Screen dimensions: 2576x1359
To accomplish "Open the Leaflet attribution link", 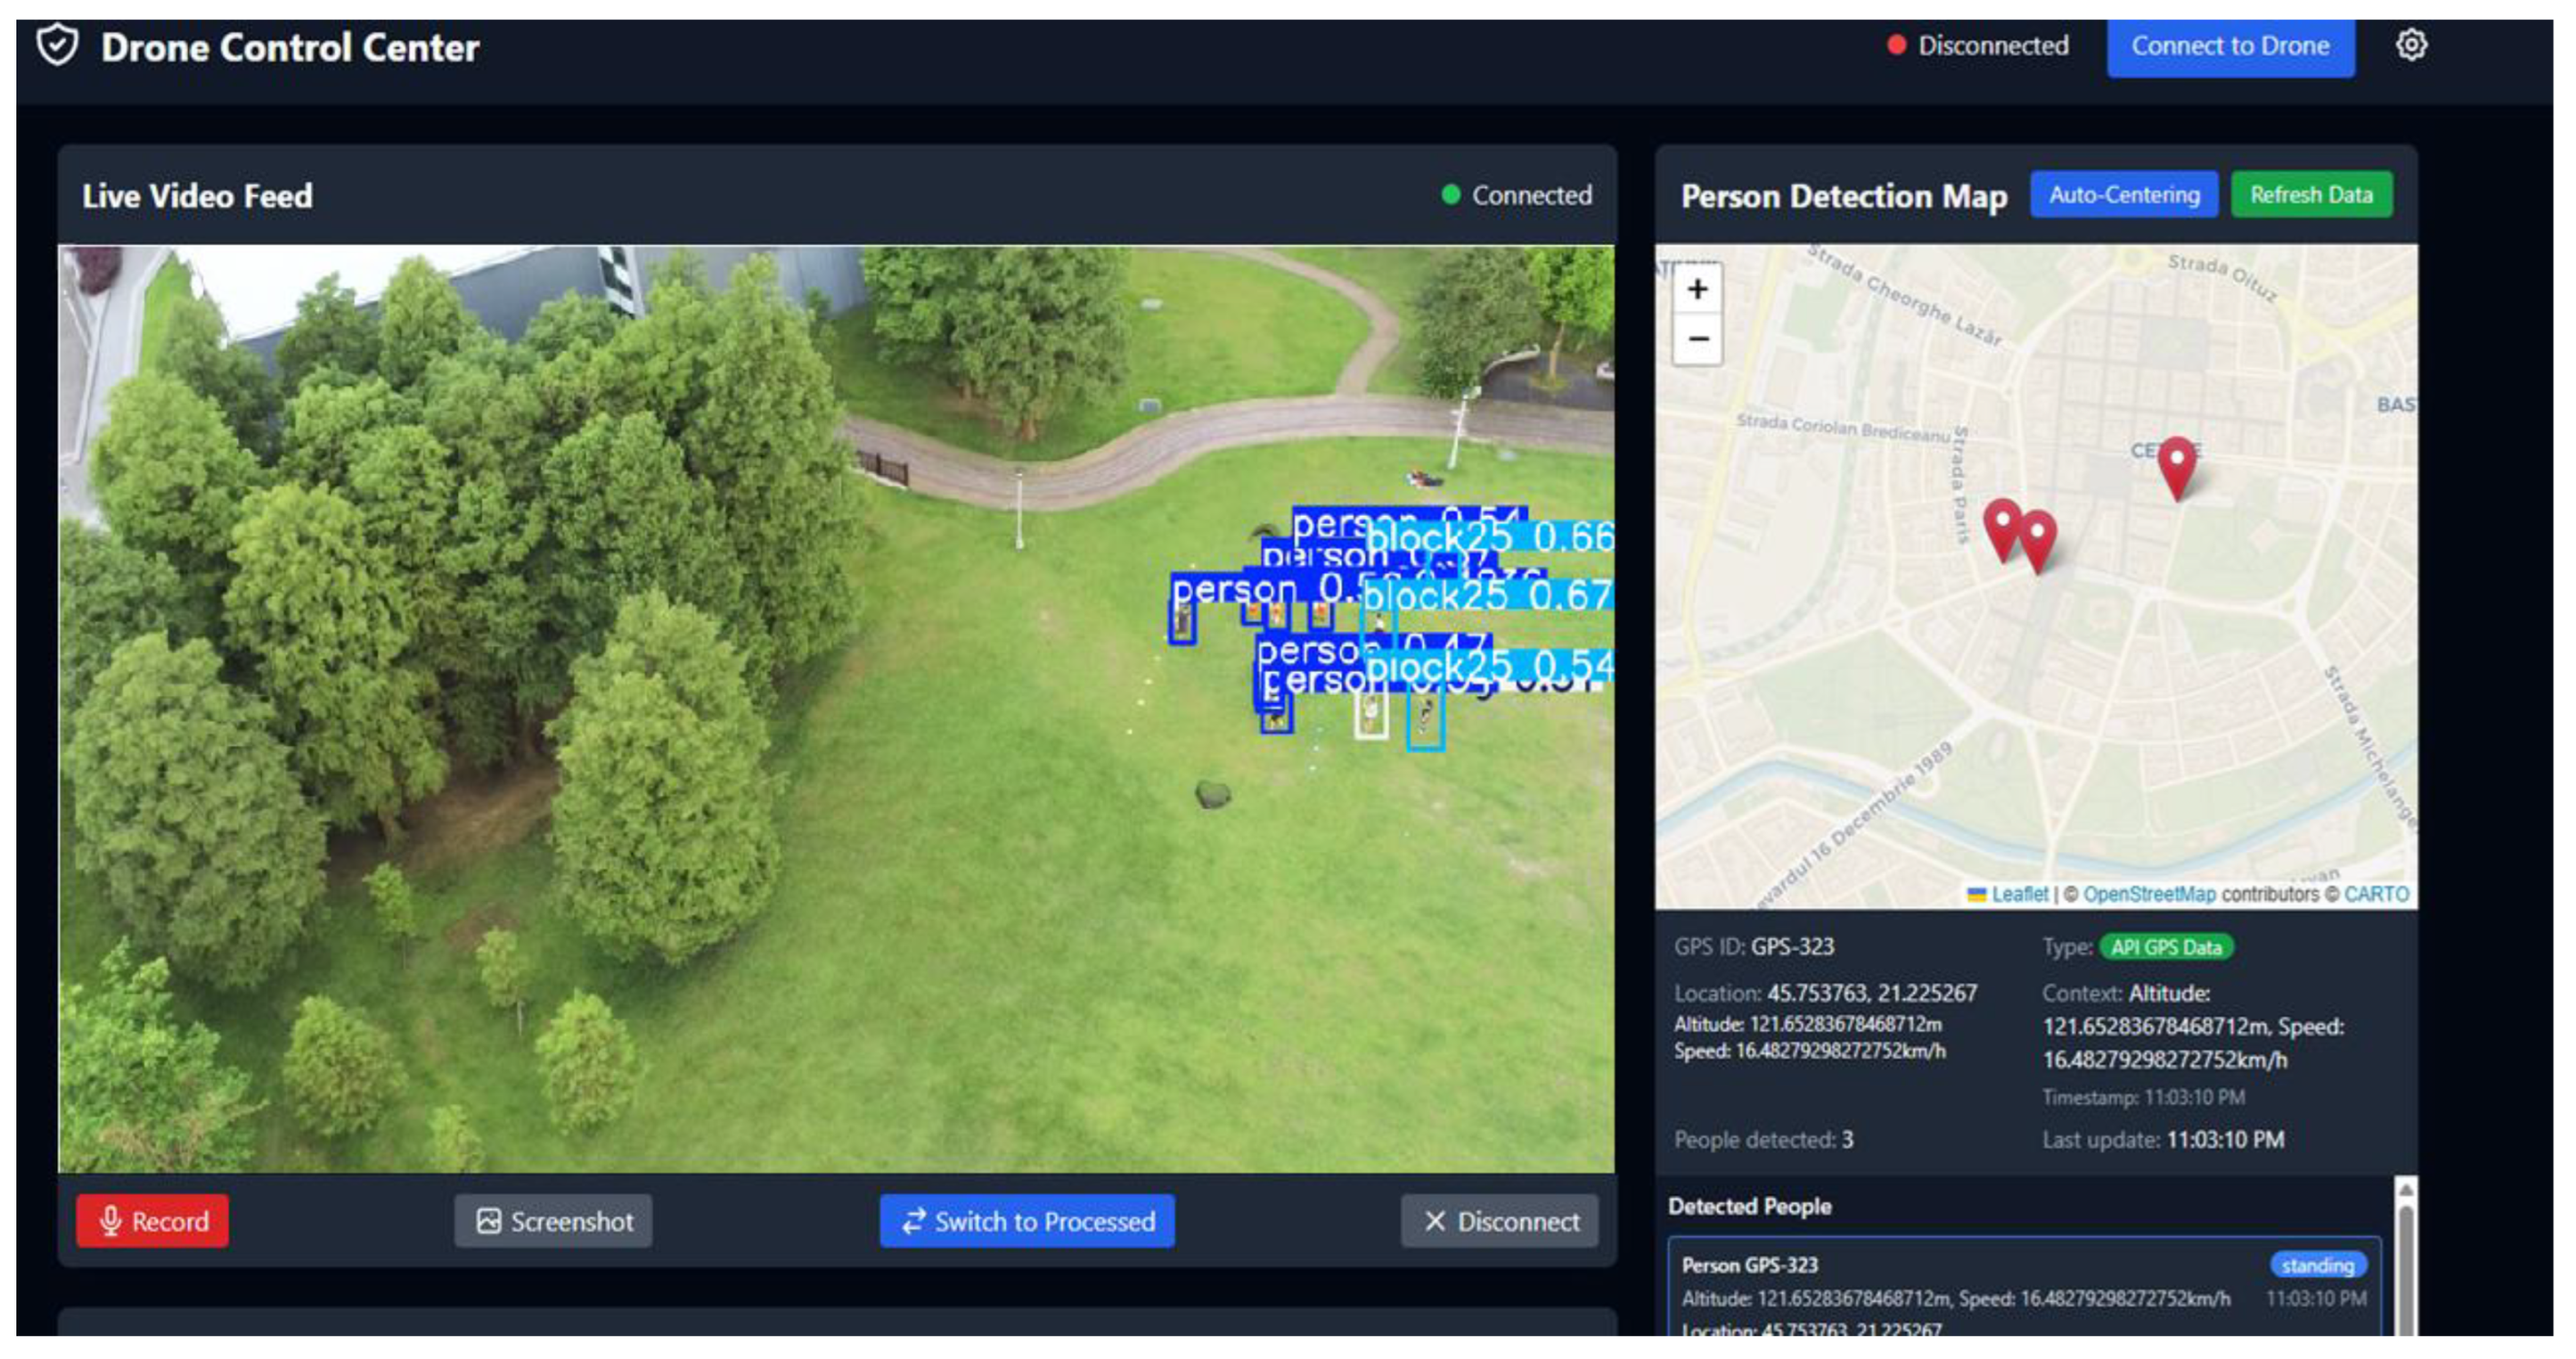I will click(x=2019, y=894).
